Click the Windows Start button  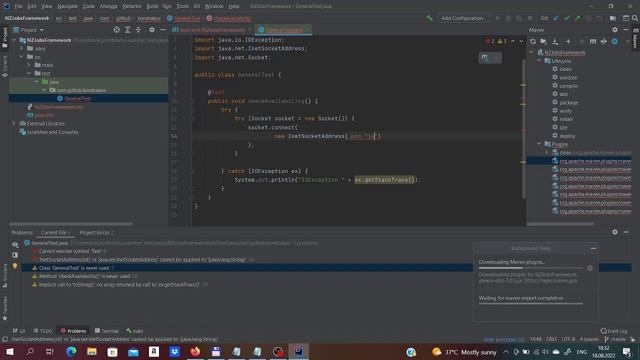click(10, 351)
